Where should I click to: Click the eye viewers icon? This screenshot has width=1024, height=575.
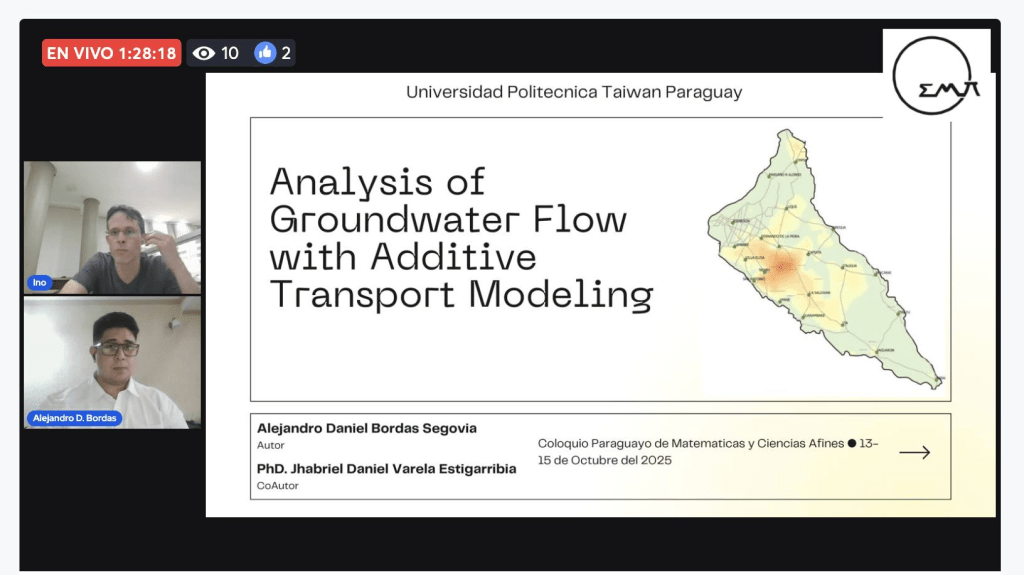click(x=204, y=53)
